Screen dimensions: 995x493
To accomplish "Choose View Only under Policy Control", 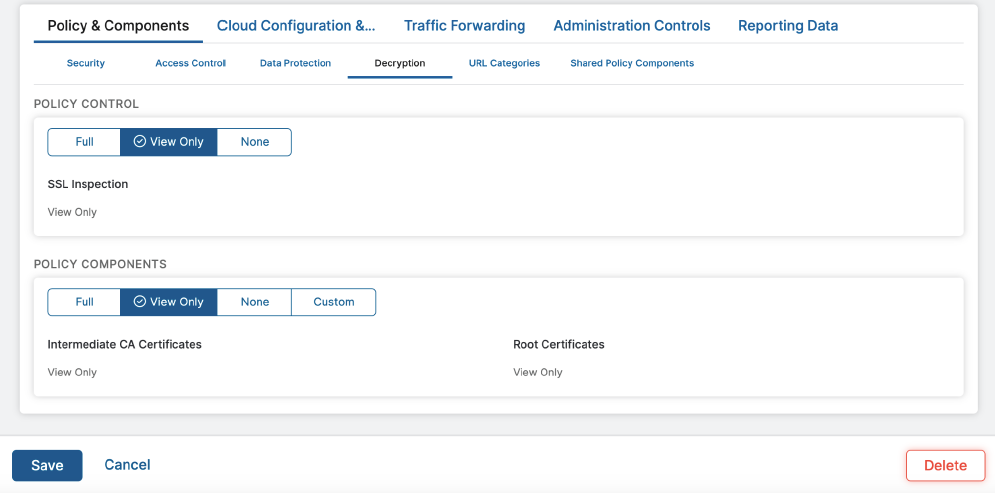I will coord(168,142).
